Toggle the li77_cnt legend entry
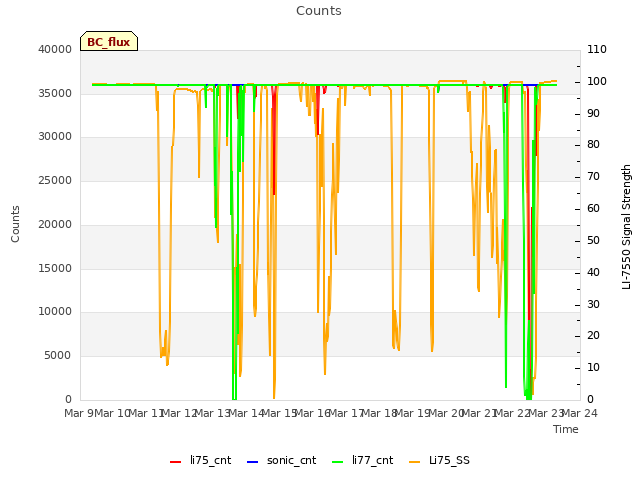This screenshot has height=480, width=640. 362,461
